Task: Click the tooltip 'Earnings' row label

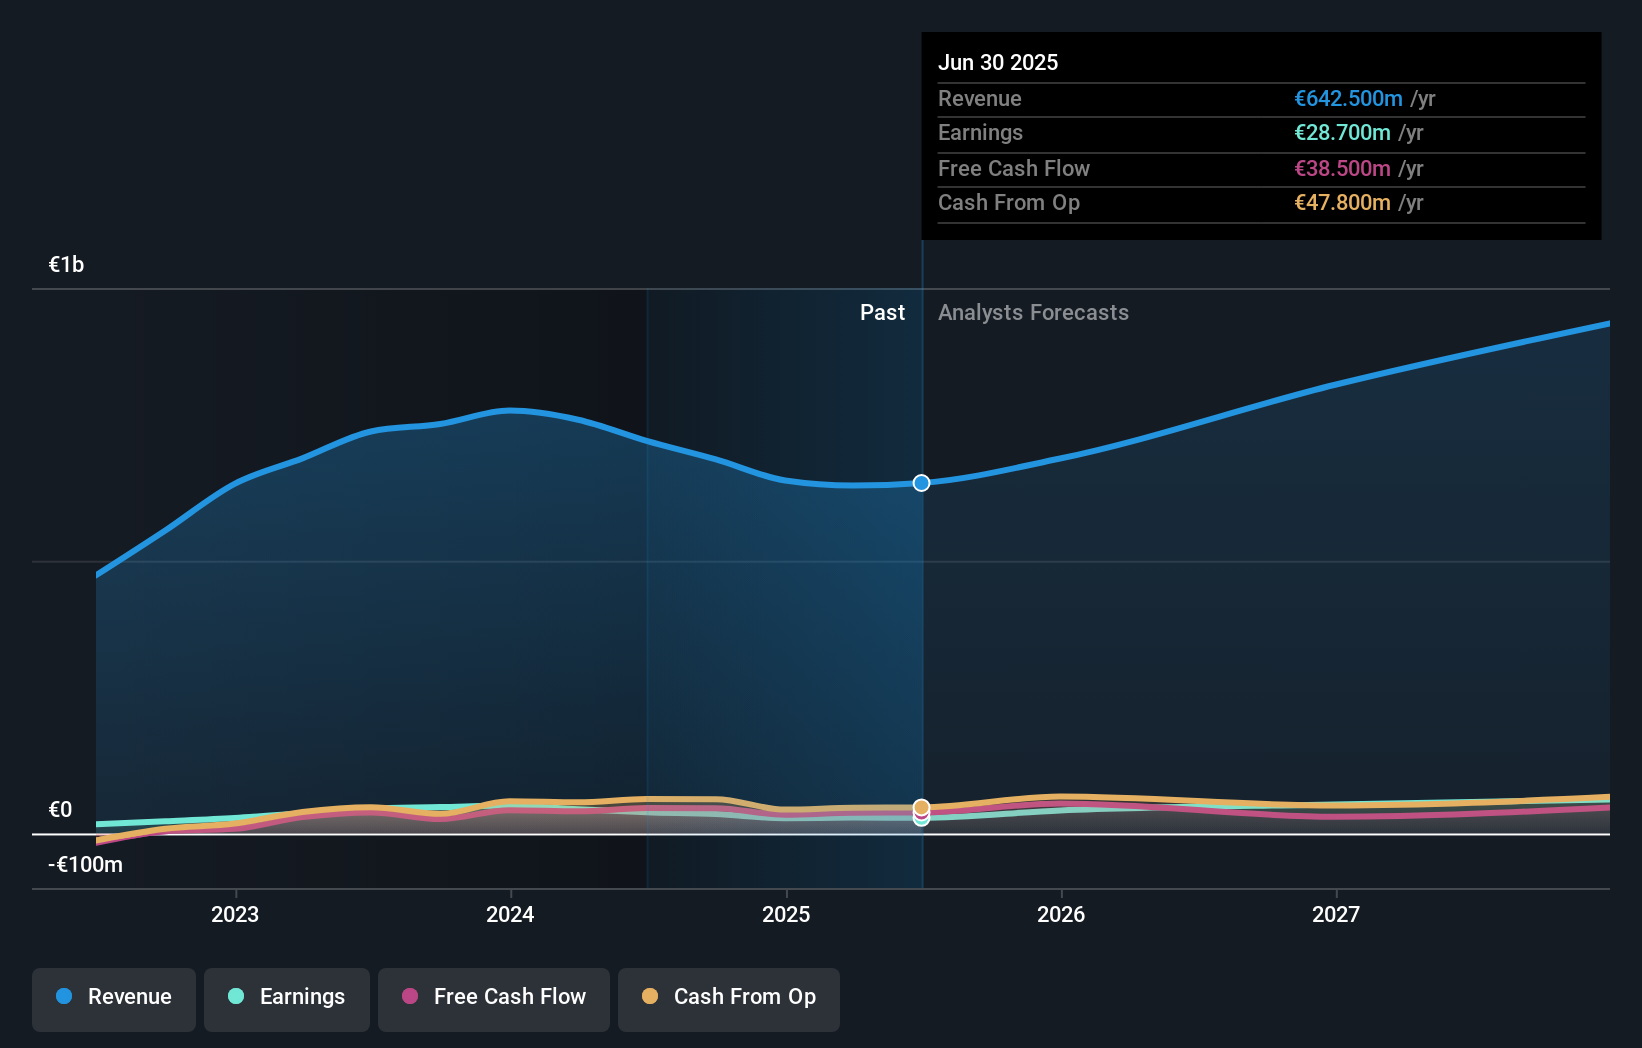Action: (980, 133)
